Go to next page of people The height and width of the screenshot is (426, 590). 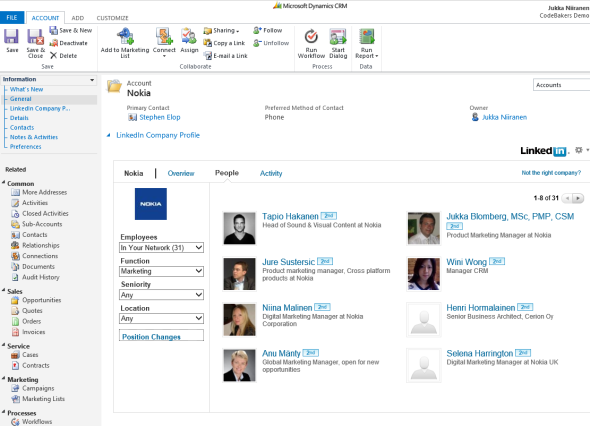tap(578, 198)
